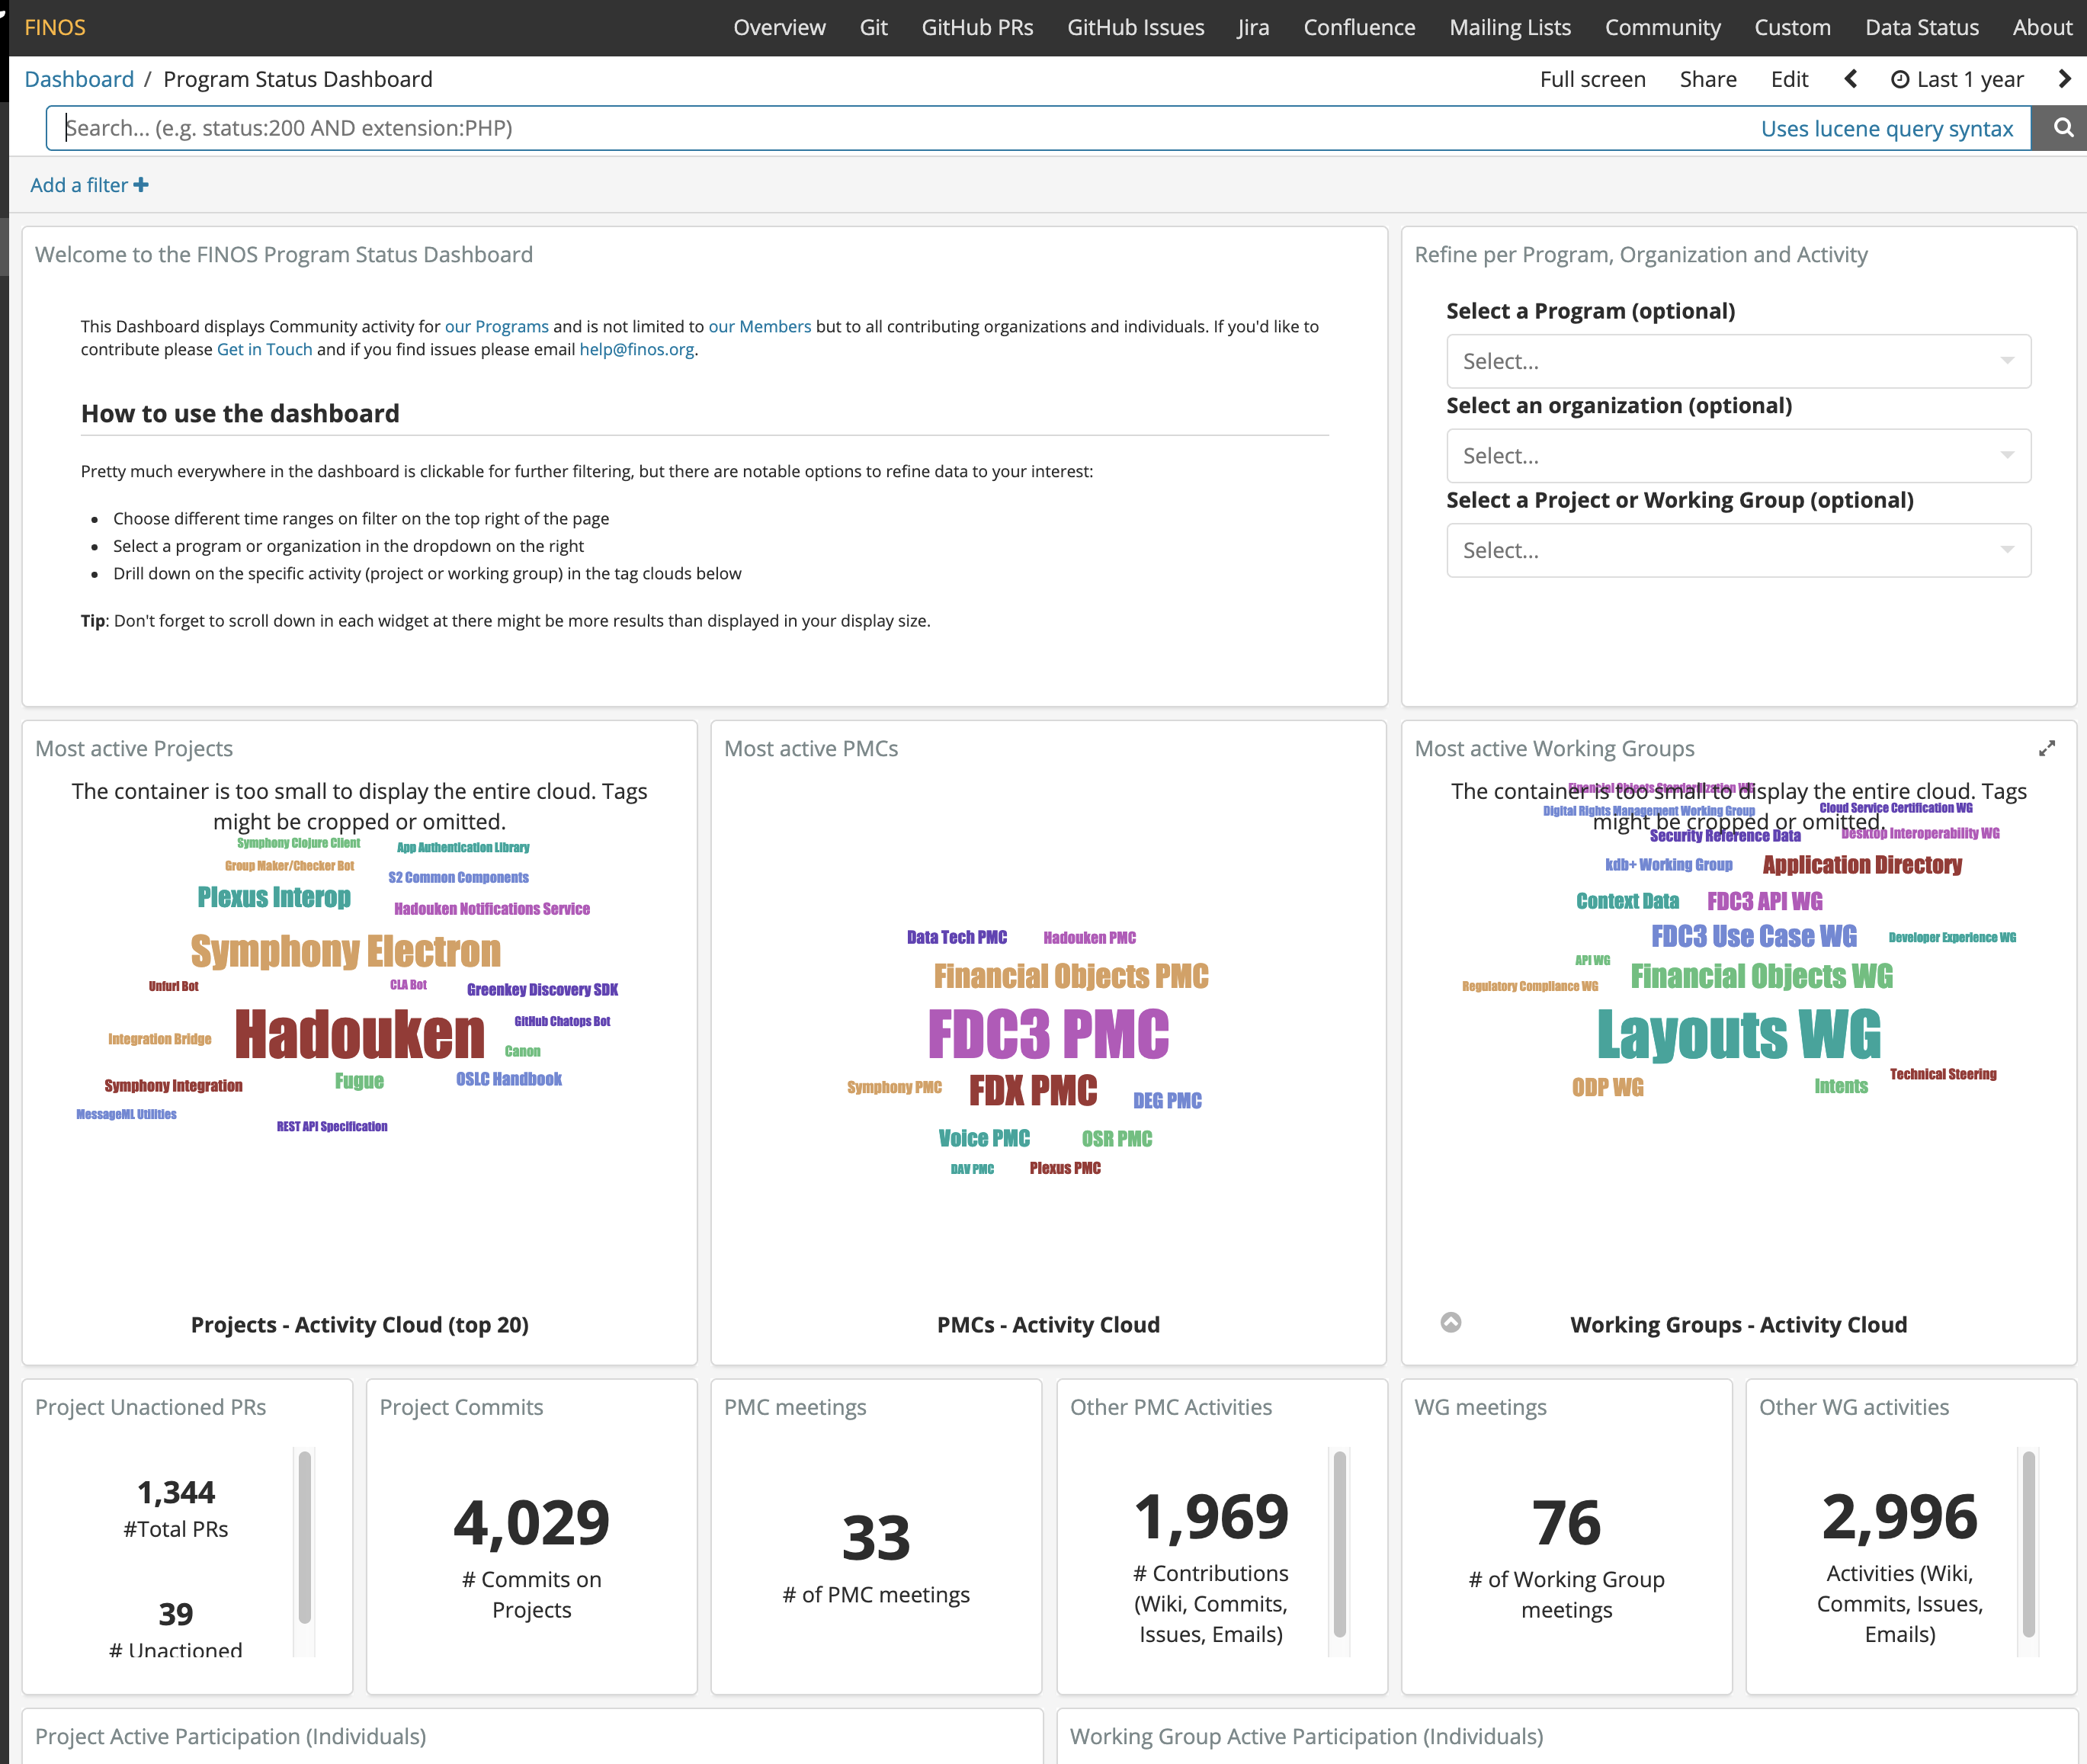Click the Dashboard breadcrumb link
The width and height of the screenshot is (2087, 1764).
coord(79,79)
